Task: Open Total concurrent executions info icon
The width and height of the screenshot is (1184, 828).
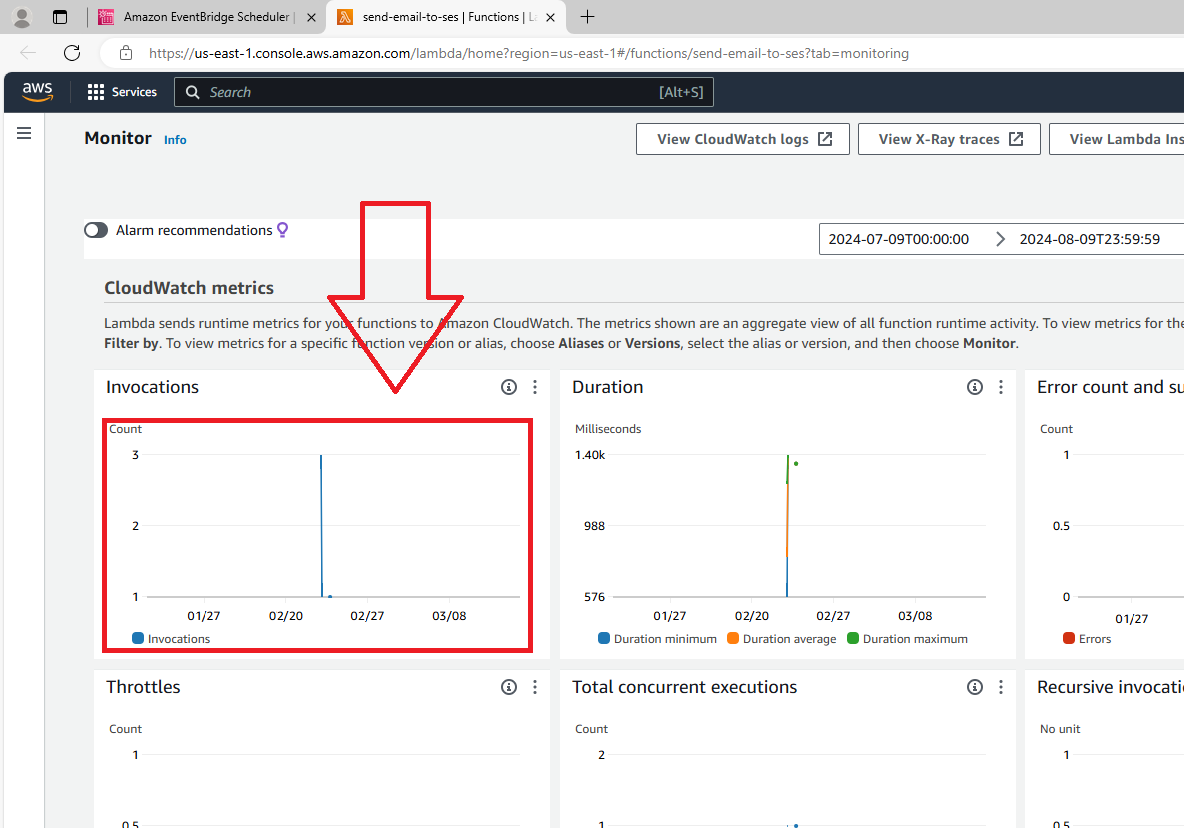Action: (975, 687)
